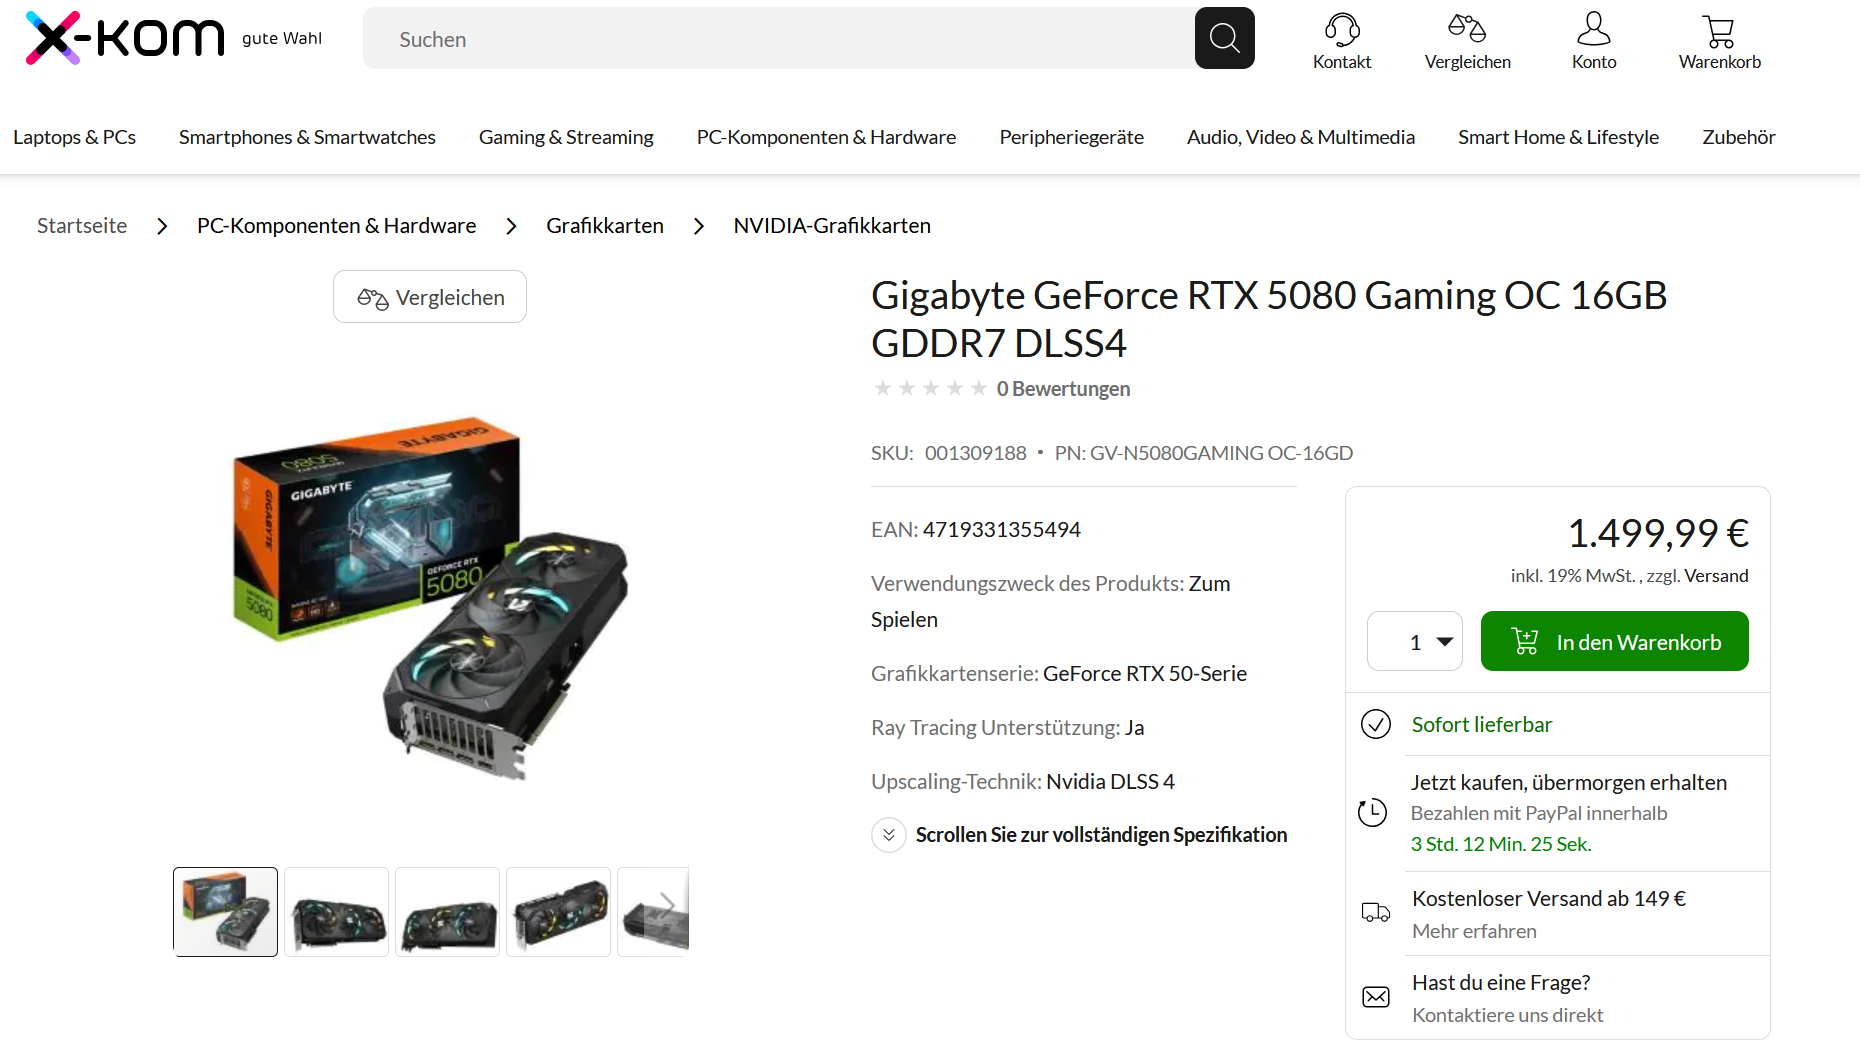1860x1064 pixels.
Task: Open PC-Komponenten & Hardware breadcrumb link
Action: click(336, 226)
